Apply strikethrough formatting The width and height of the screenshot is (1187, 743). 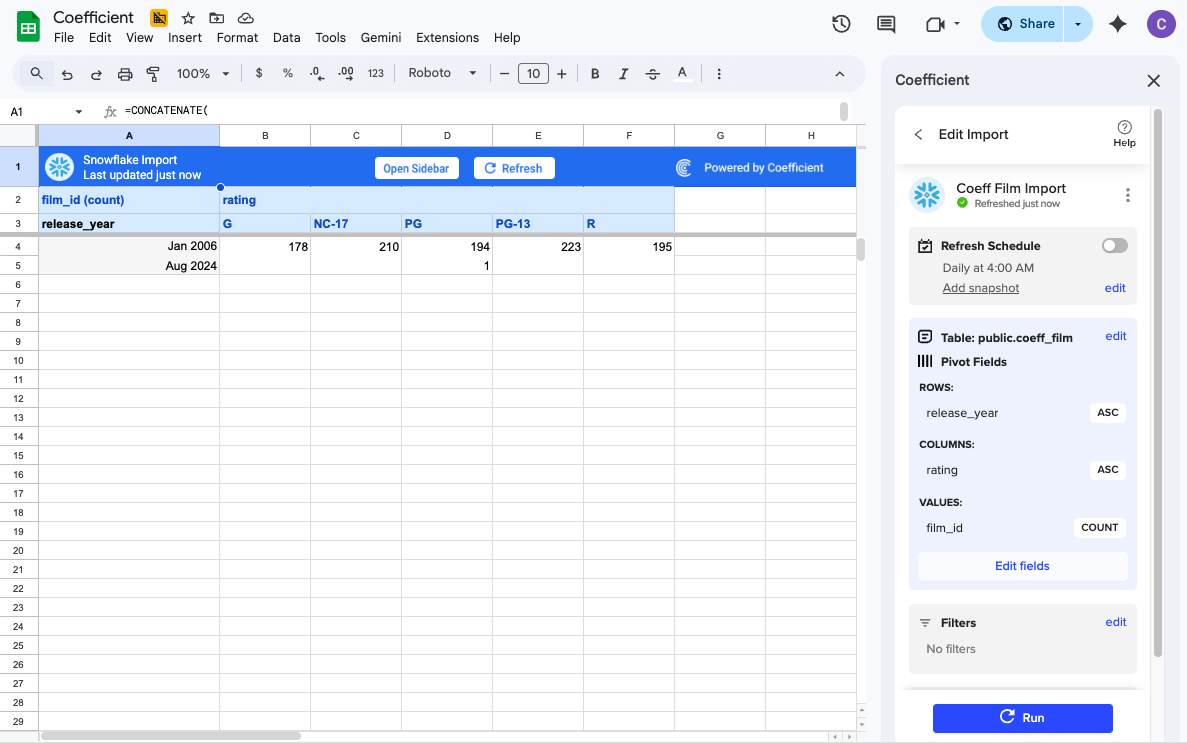653,74
